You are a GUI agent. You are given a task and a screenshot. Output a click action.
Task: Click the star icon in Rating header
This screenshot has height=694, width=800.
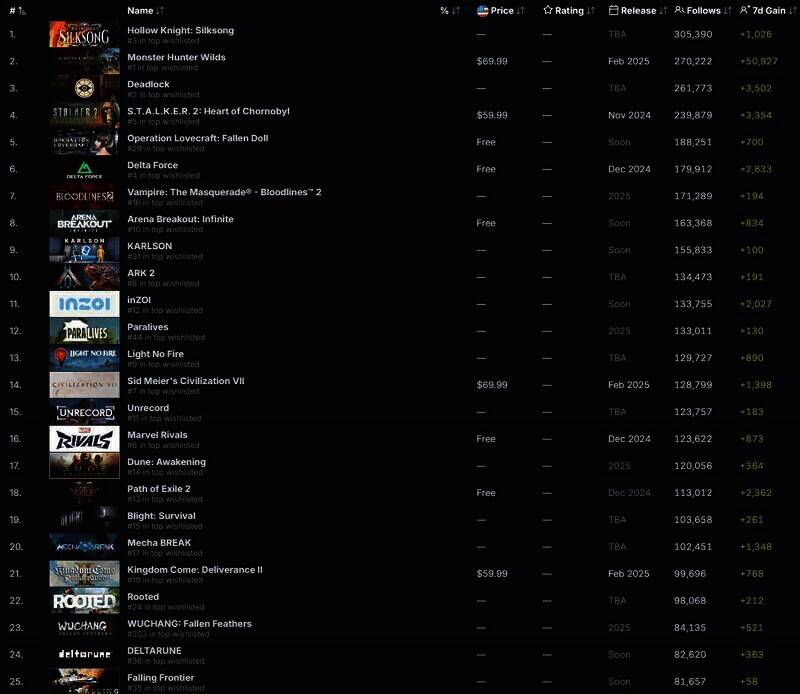[548, 10]
